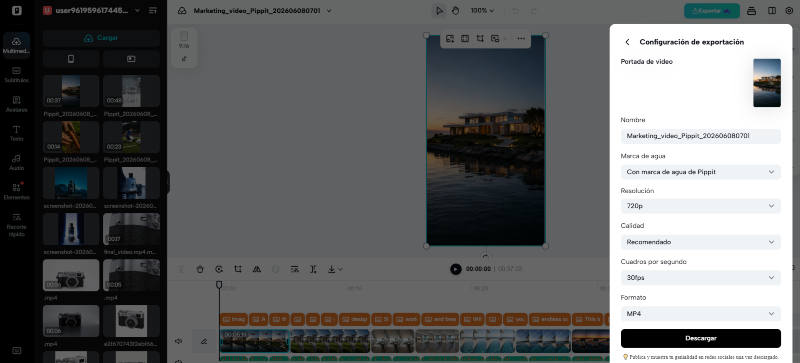Click the fit-to-frame icon above canvas
800x363 pixels.
click(x=465, y=38)
